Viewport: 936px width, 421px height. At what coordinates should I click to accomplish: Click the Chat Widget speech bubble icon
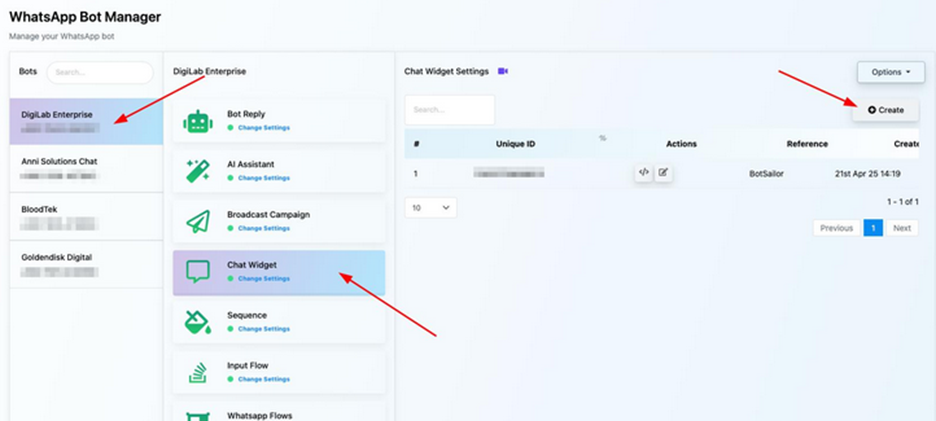pos(198,271)
